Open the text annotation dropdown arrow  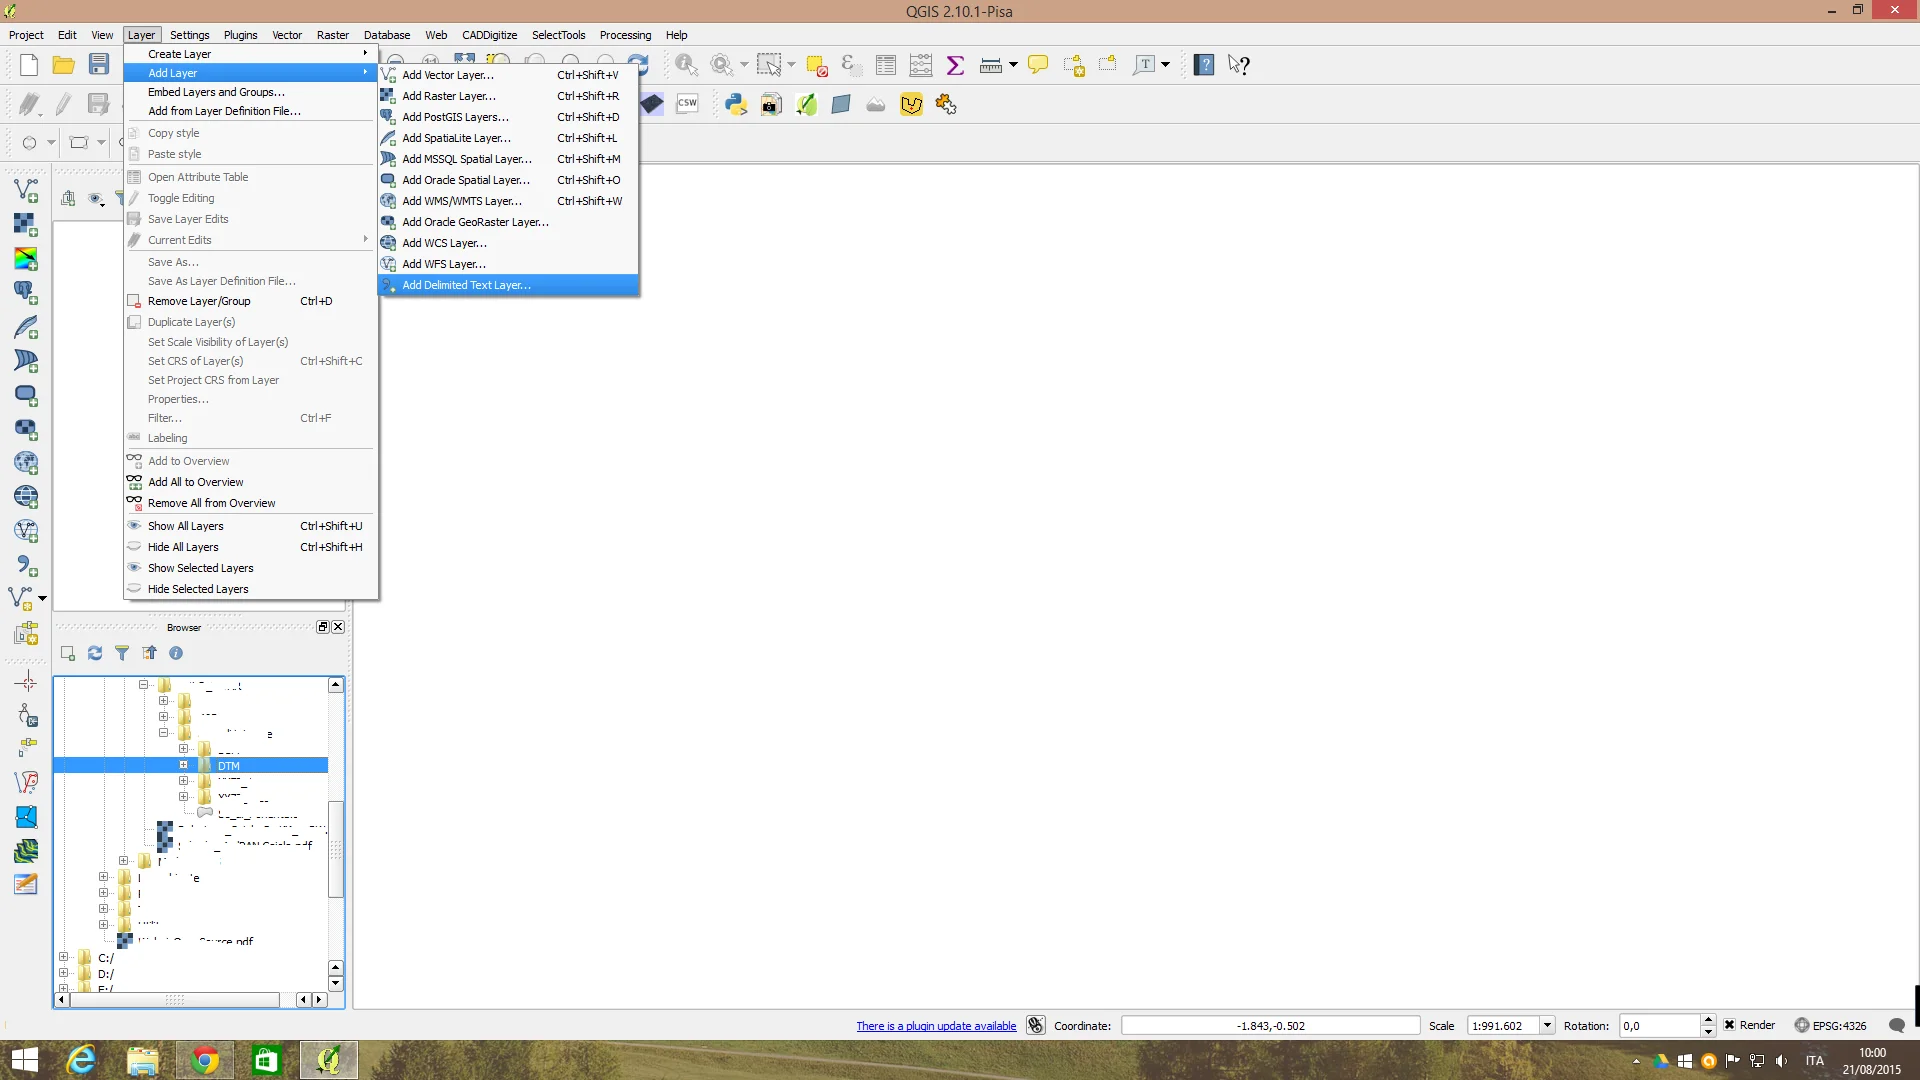1165,65
